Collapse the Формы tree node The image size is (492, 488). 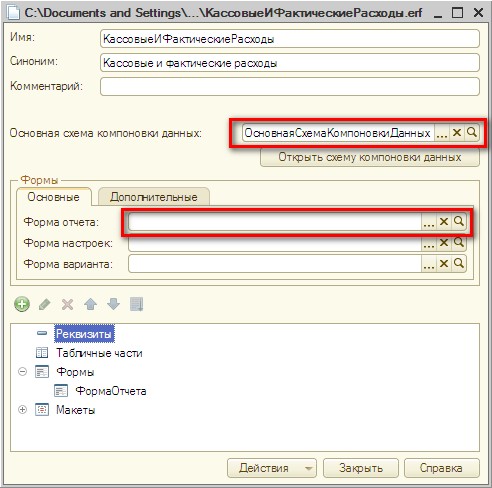point(22,371)
